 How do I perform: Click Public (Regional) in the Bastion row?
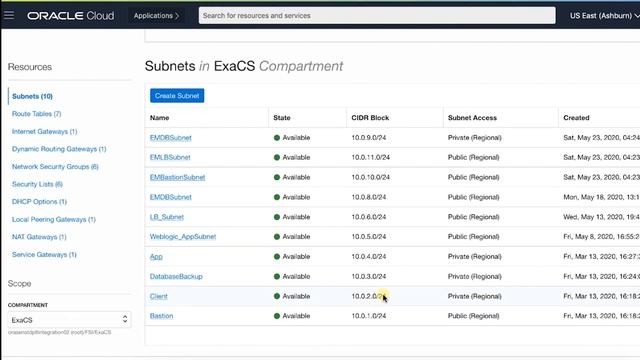click(x=473, y=316)
